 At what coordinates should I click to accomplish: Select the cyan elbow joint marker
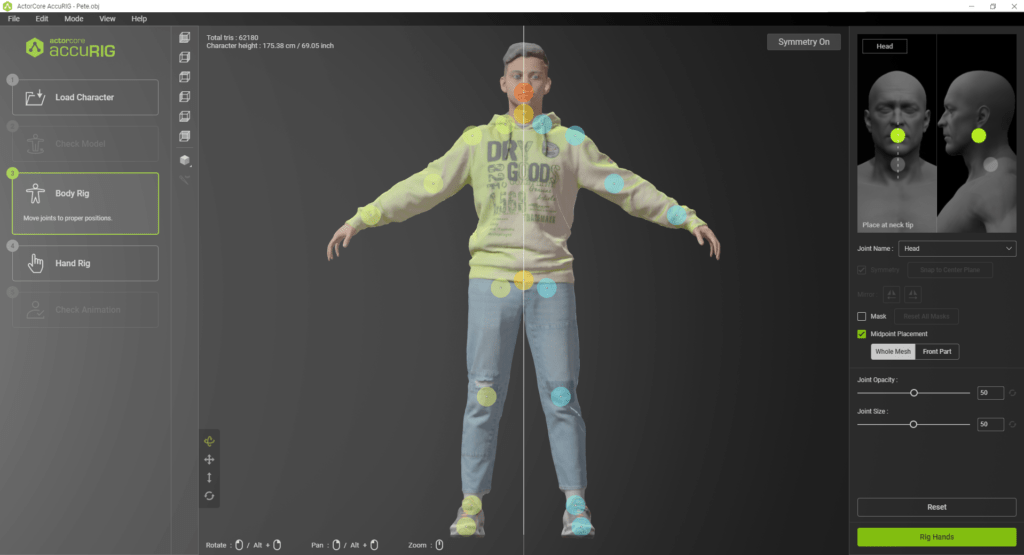(614, 183)
